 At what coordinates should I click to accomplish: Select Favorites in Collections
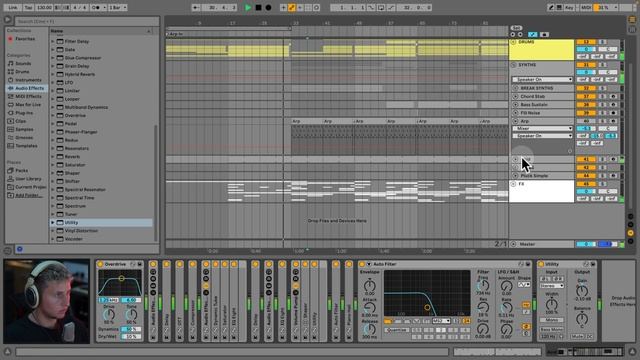point(24,39)
